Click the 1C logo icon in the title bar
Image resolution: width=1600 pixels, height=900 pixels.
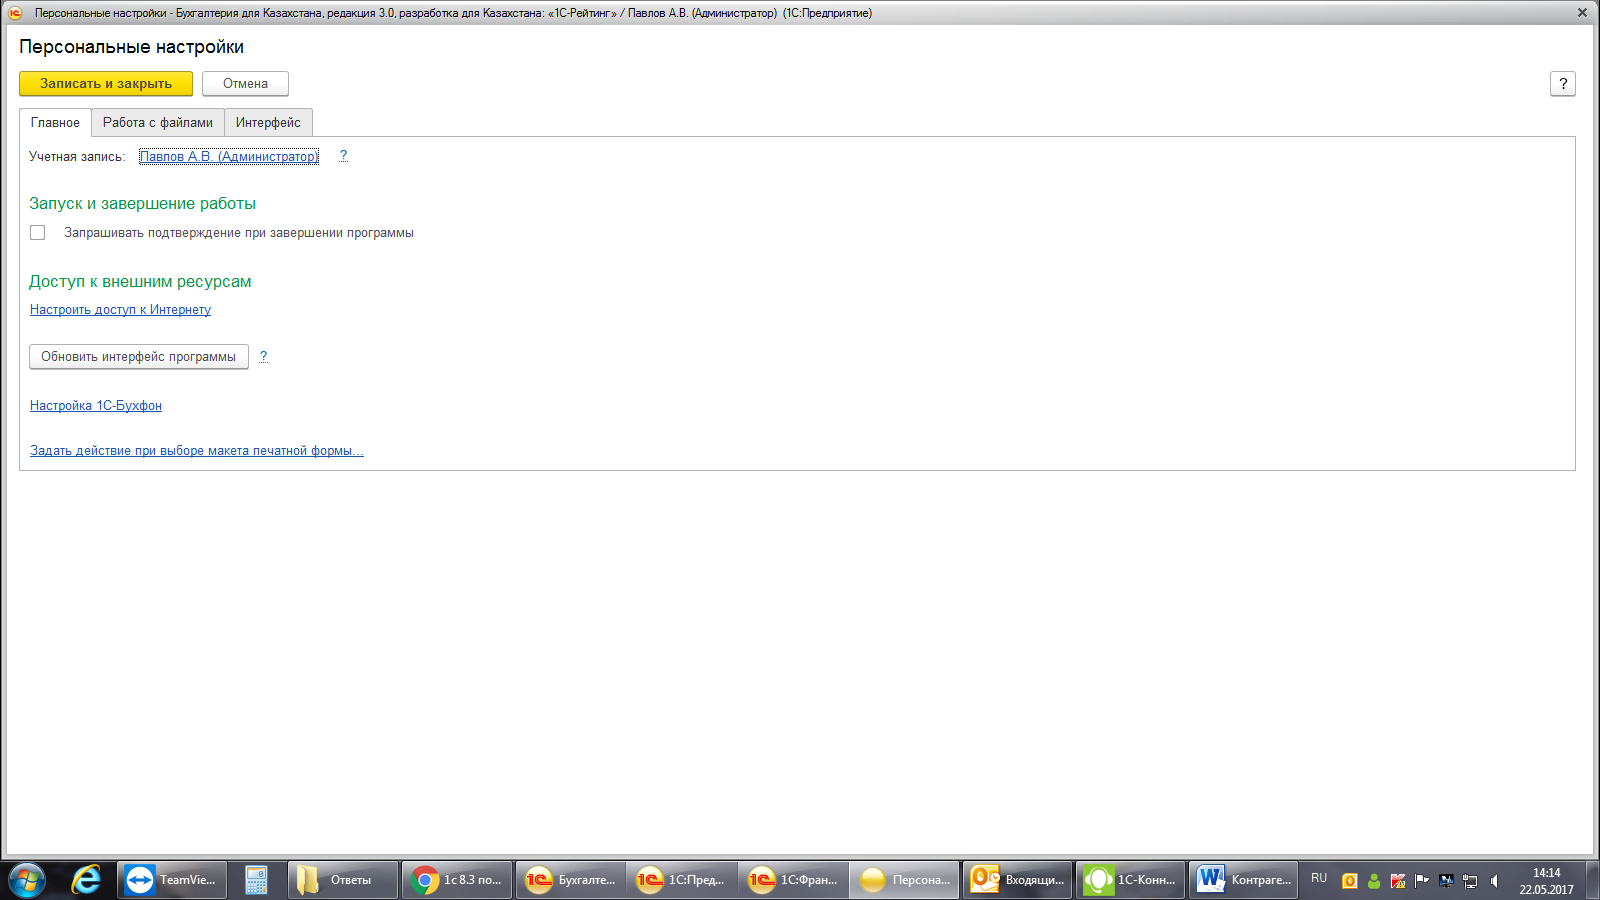(x=15, y=13)
